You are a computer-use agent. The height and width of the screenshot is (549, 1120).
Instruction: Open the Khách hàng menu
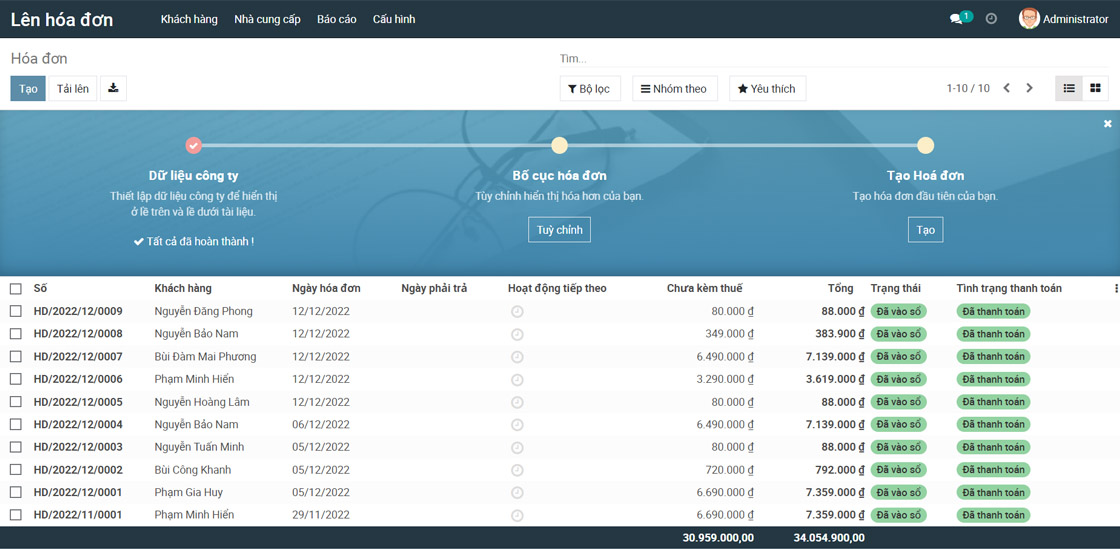pos(189,19)
